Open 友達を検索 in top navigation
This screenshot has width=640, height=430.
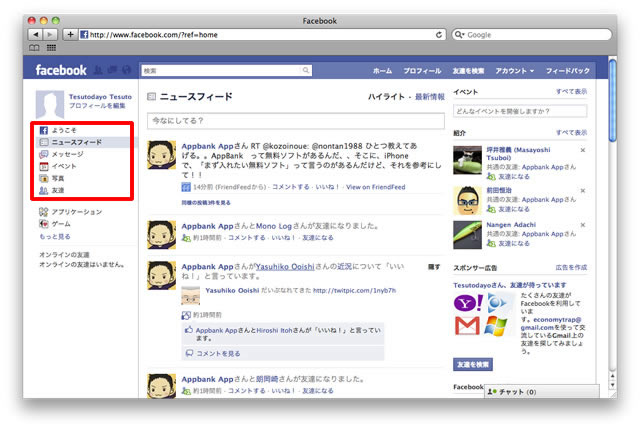click(468, 71)
